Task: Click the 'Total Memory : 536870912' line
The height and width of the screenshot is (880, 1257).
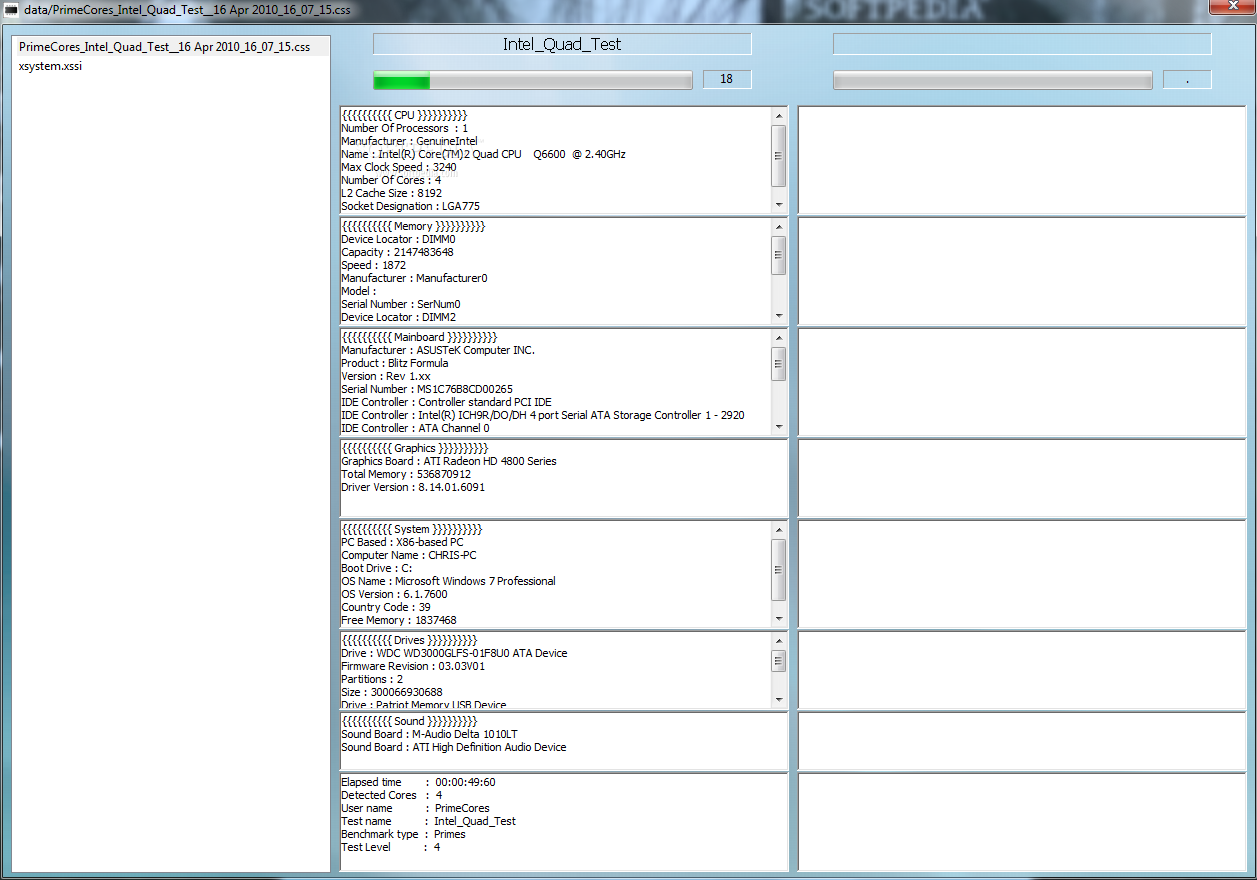Action: (406, 474)
